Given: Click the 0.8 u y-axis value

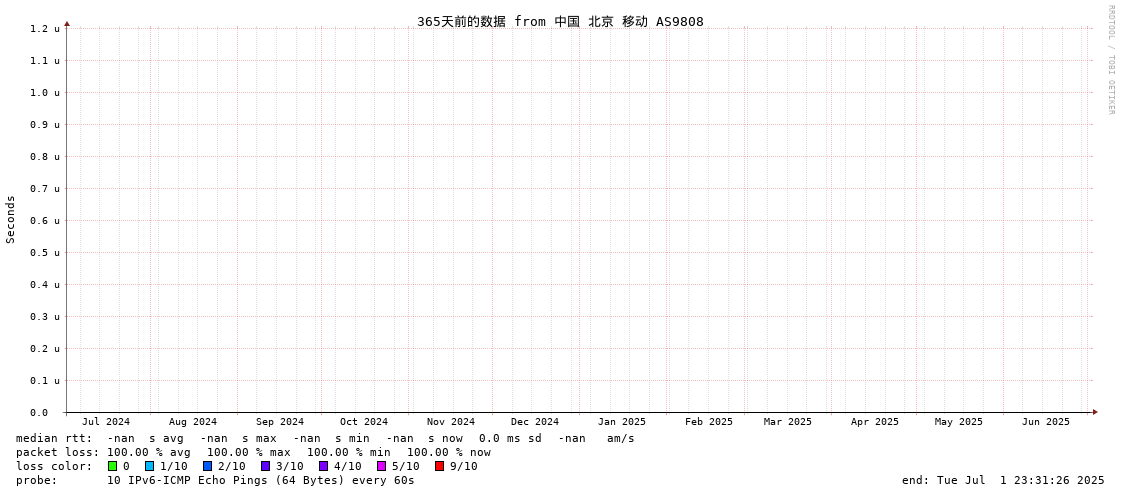Looking at the screenshot, I should 45,157.
